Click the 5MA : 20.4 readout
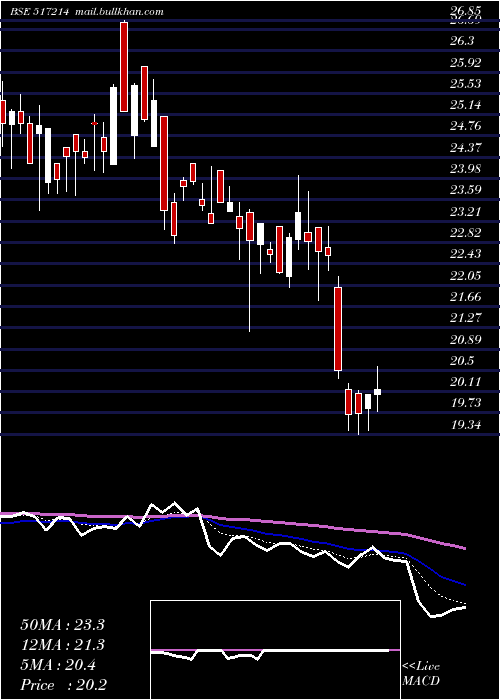 tap(58, 665)
